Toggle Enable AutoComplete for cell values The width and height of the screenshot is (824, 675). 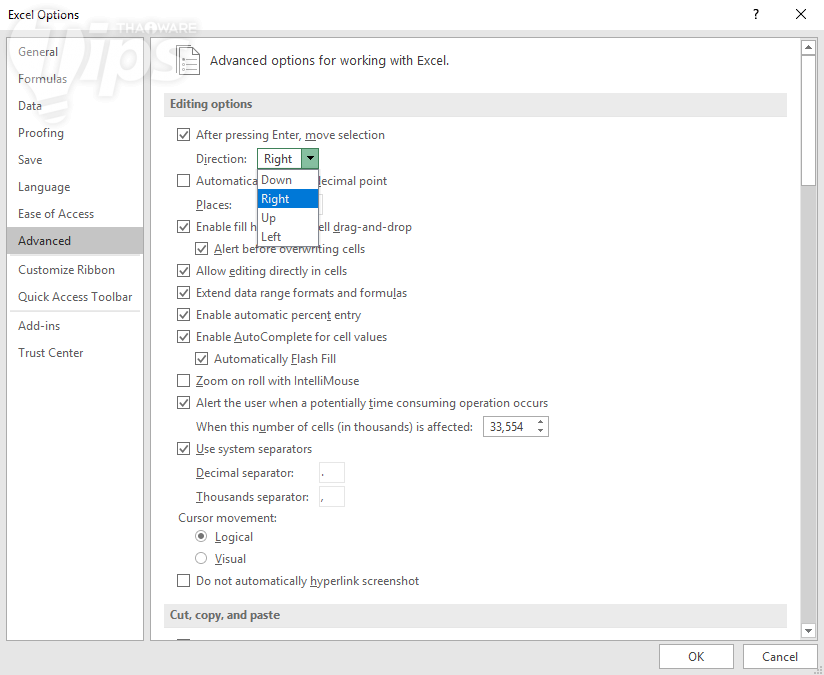(183, 336)
